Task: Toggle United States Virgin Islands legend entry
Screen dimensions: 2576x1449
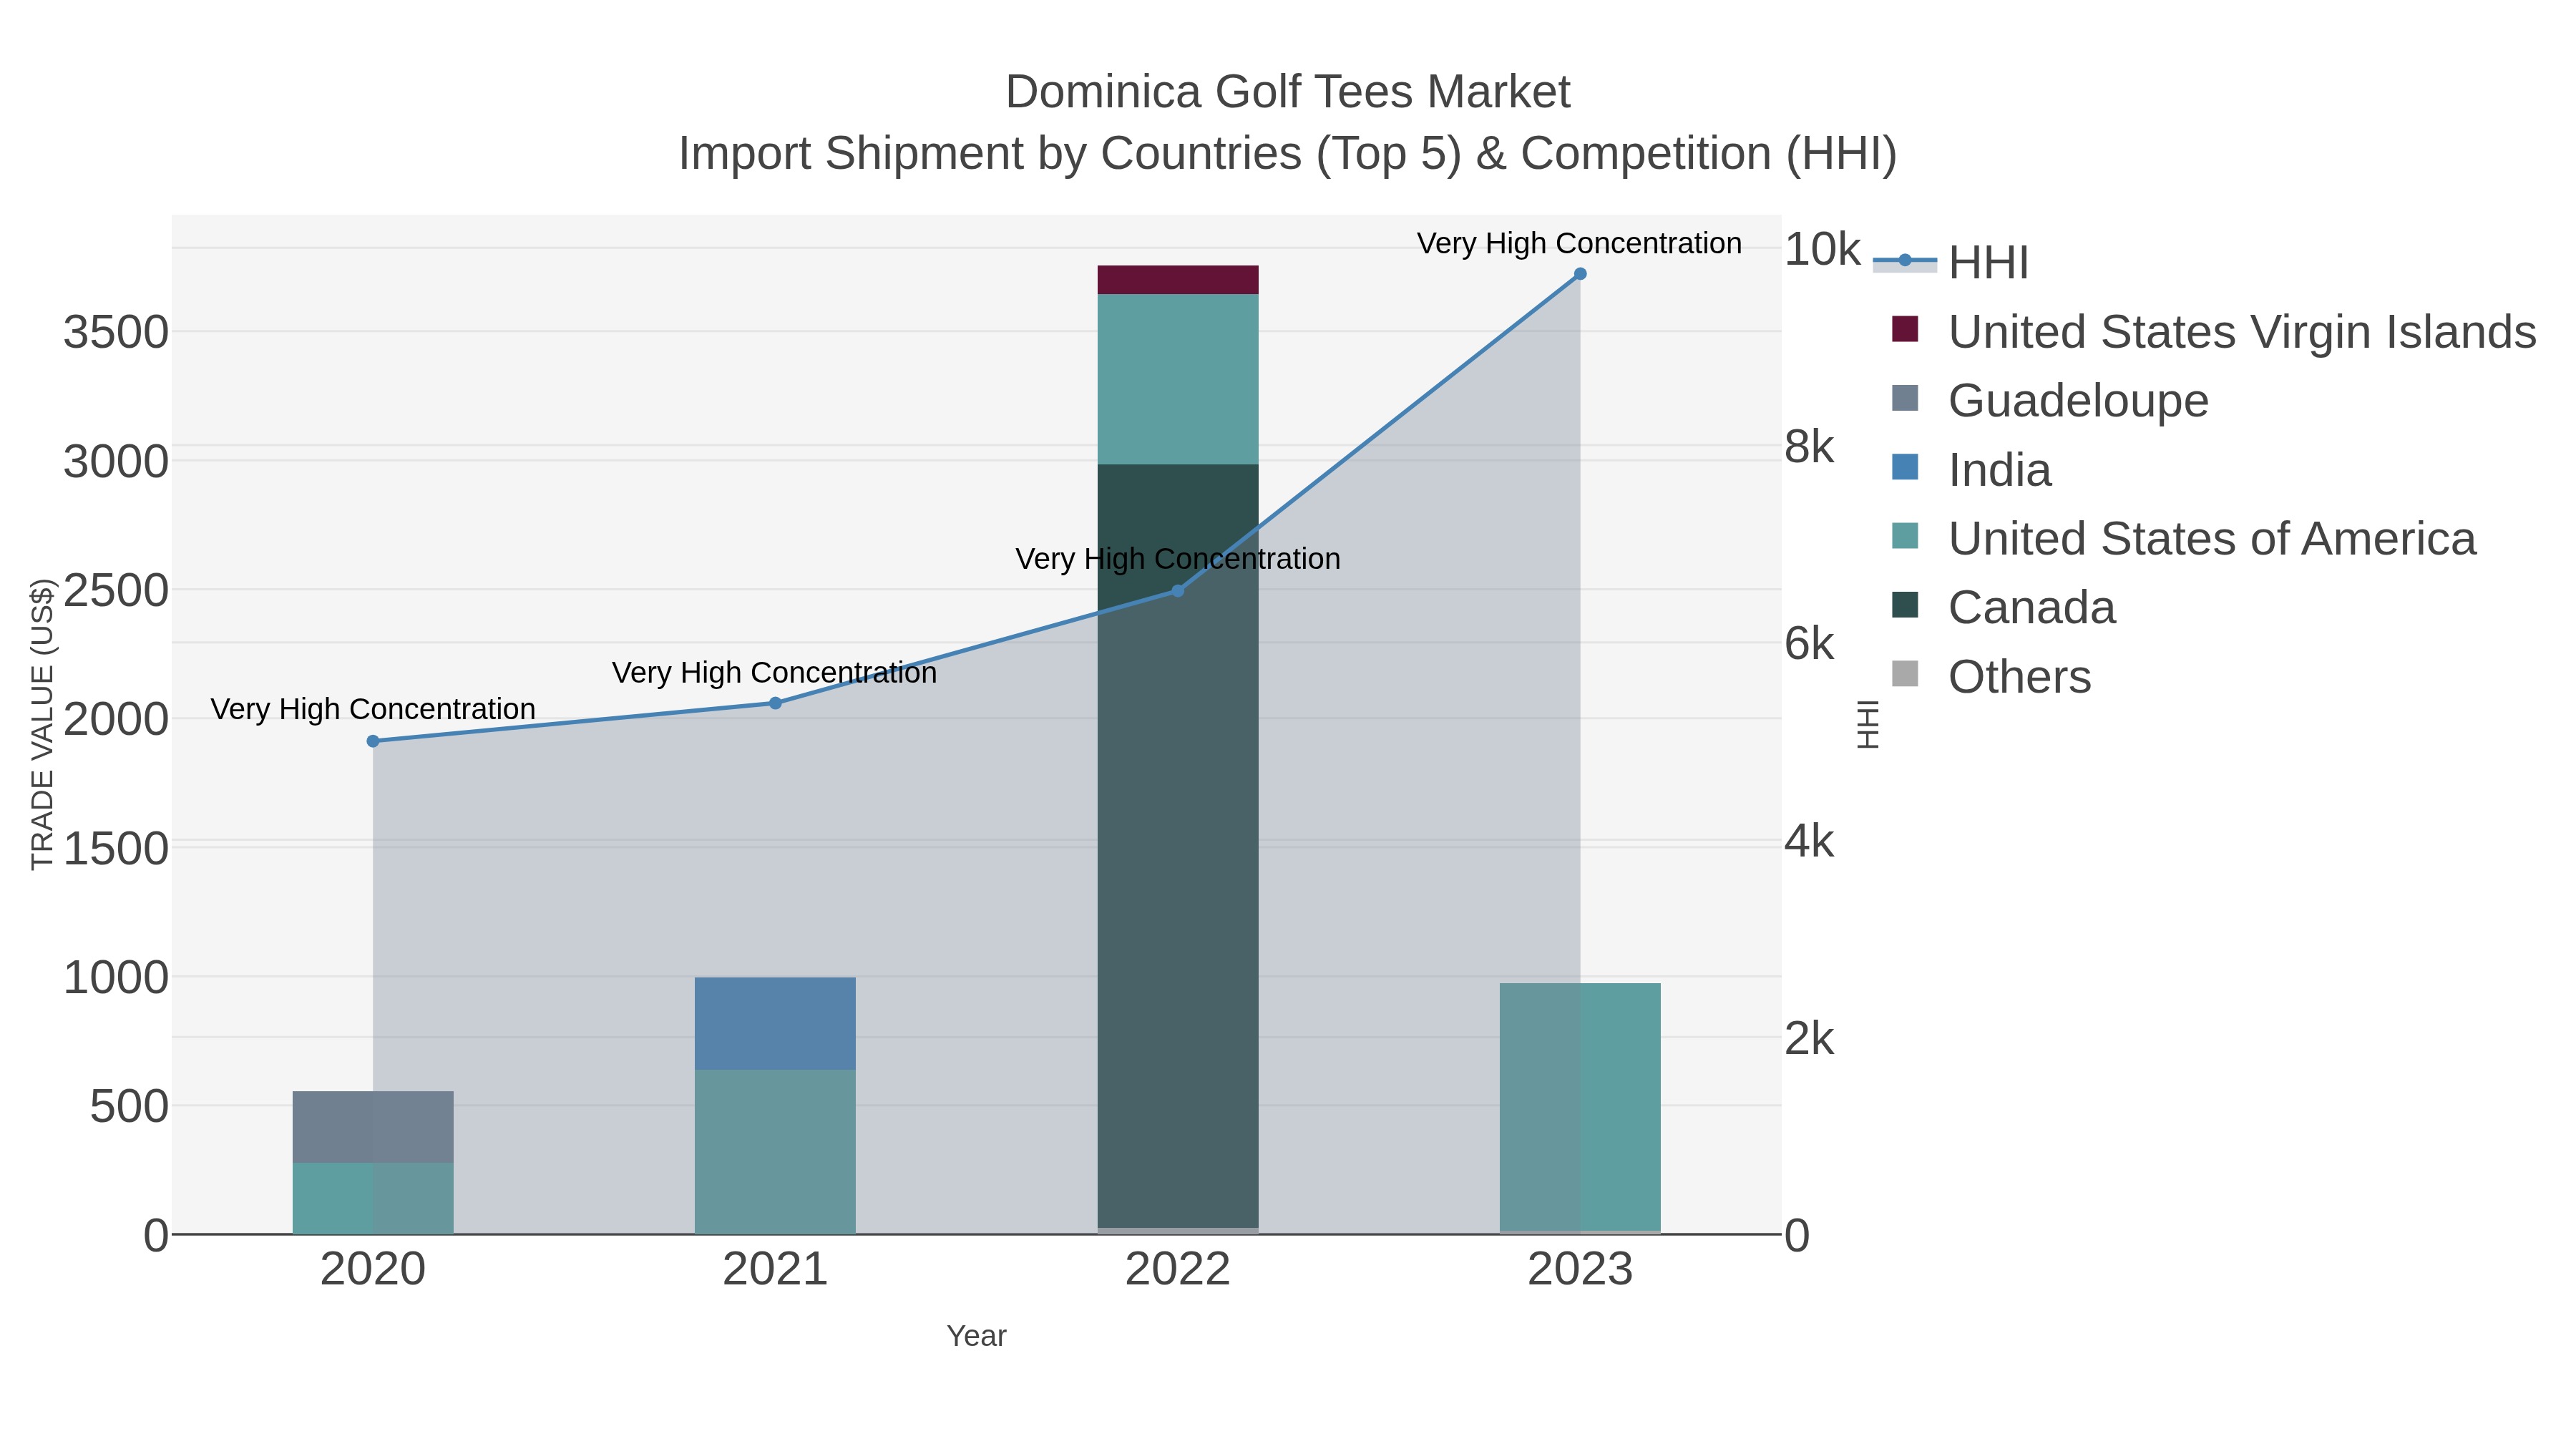Action: click(x=2242, y=332)
